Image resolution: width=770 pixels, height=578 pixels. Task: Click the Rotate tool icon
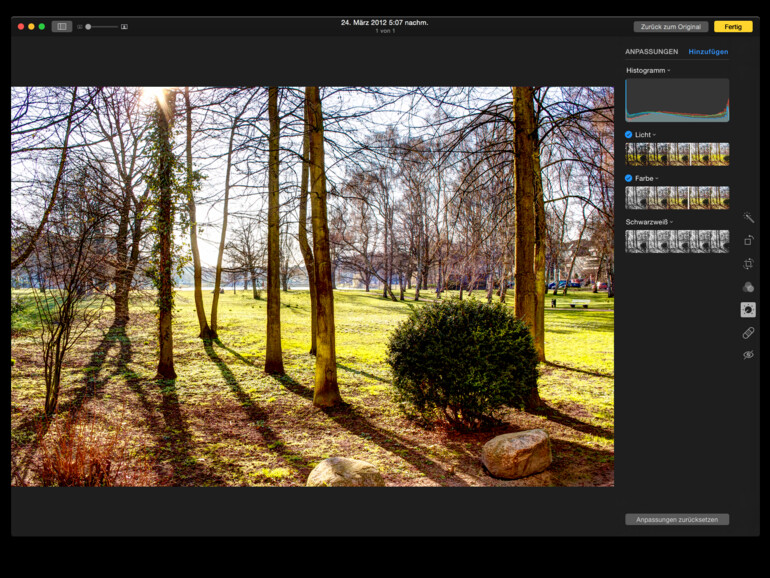pos(748,240)
